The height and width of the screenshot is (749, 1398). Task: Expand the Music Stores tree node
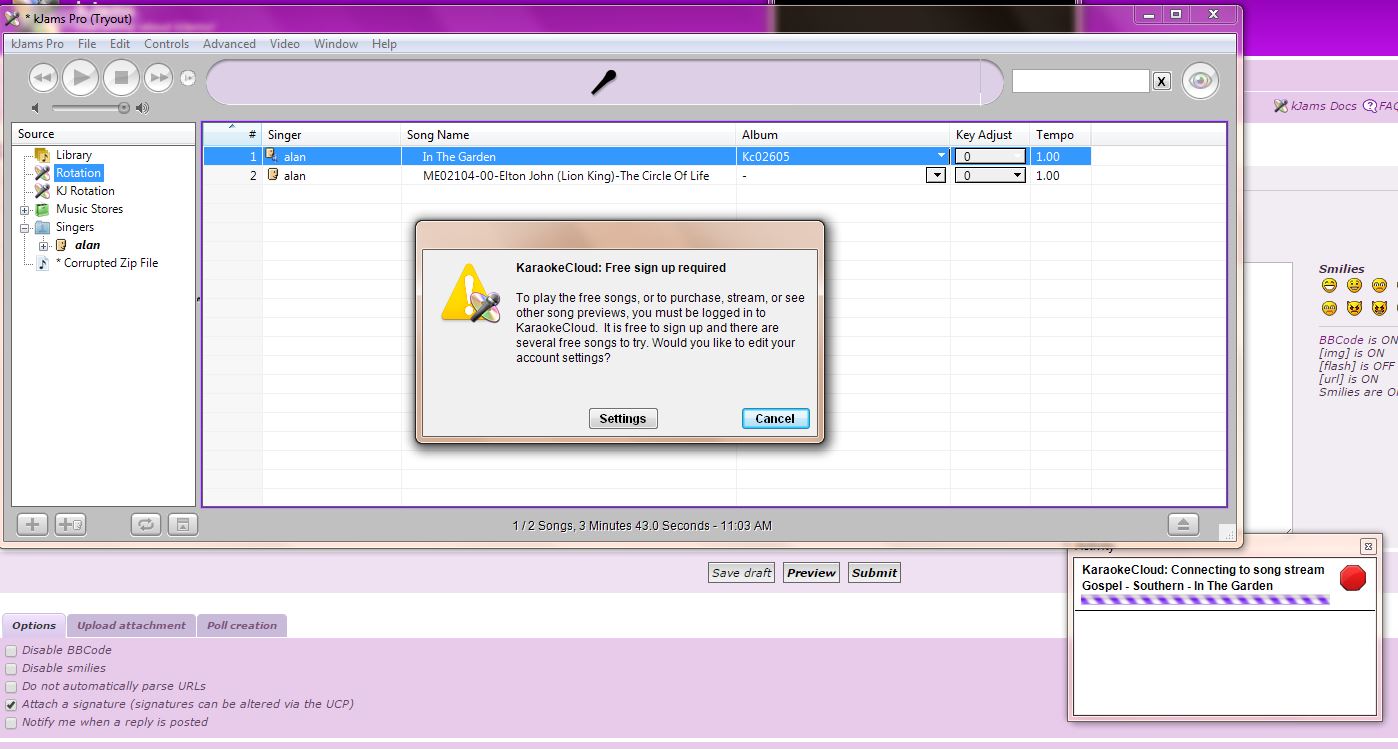click(x=25, y=210)
